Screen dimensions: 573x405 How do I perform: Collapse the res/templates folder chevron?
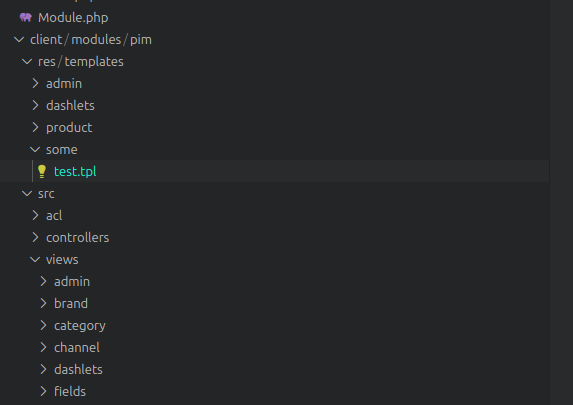pyautogui.click(x=27, y=61)
